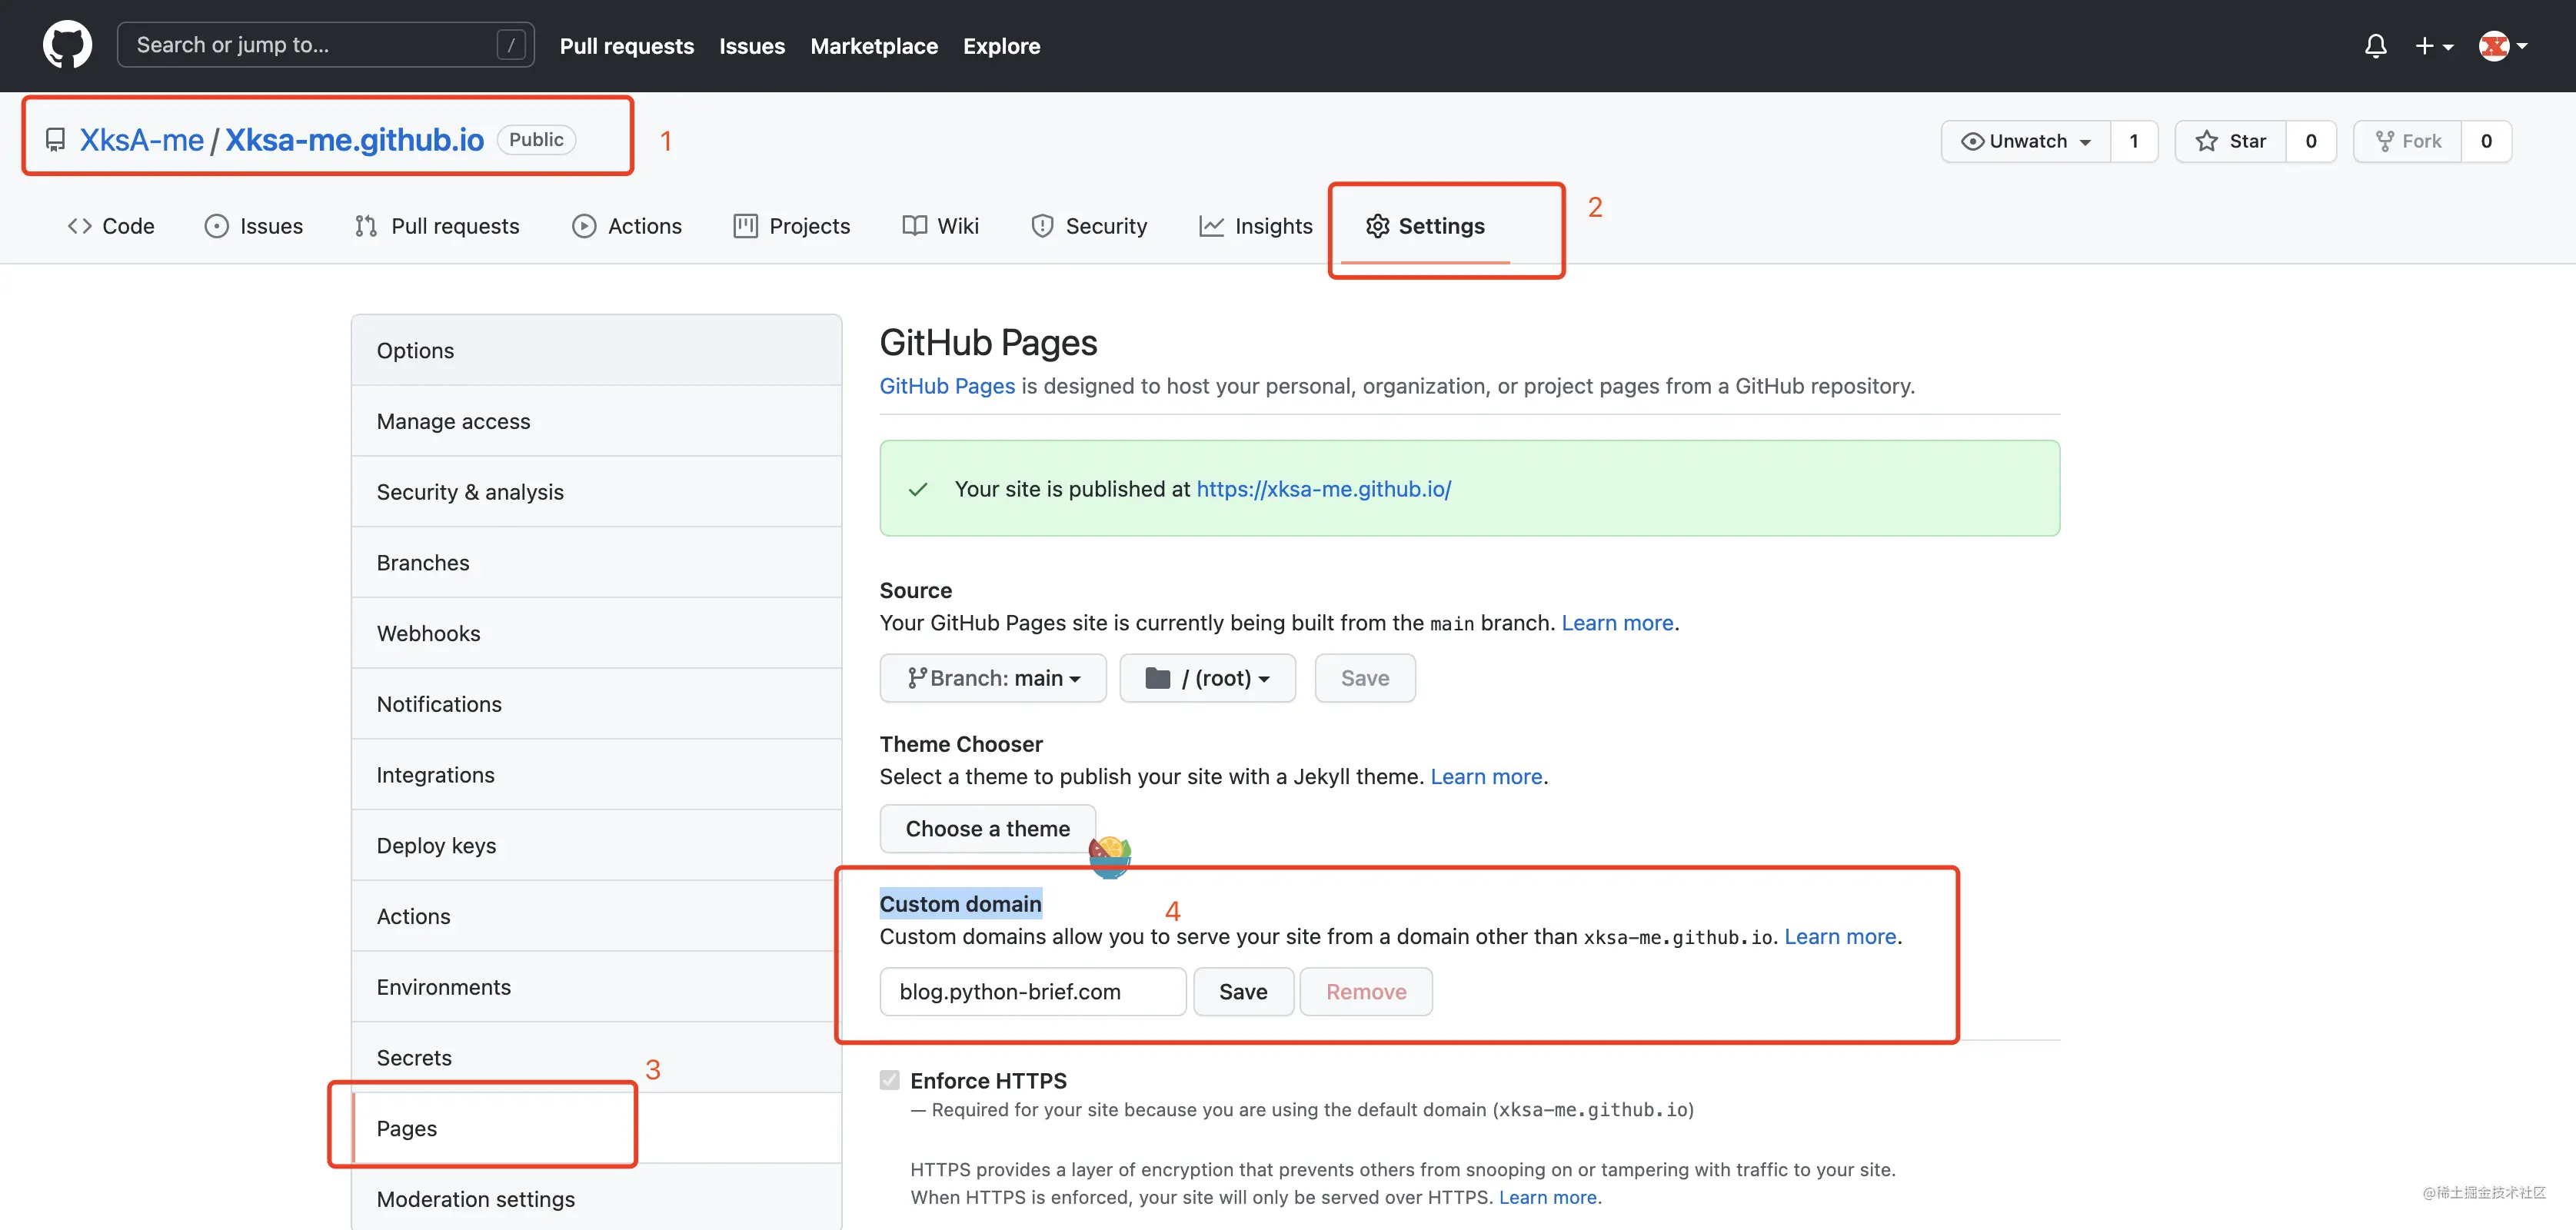Viewport: 2576px width, 1230px height.
Task: Click the watchers count 1
Action: coord(2134,141)
